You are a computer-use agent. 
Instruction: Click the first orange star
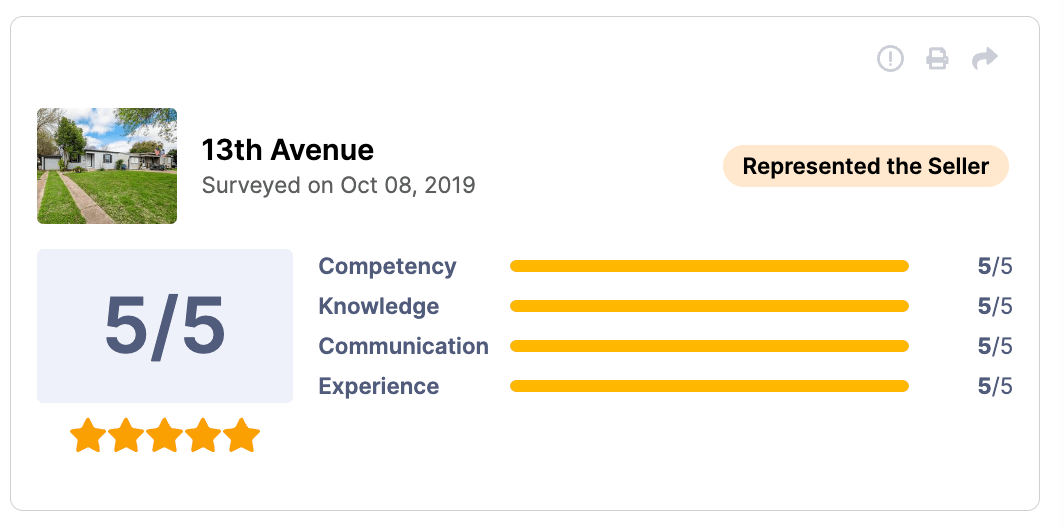88,436
